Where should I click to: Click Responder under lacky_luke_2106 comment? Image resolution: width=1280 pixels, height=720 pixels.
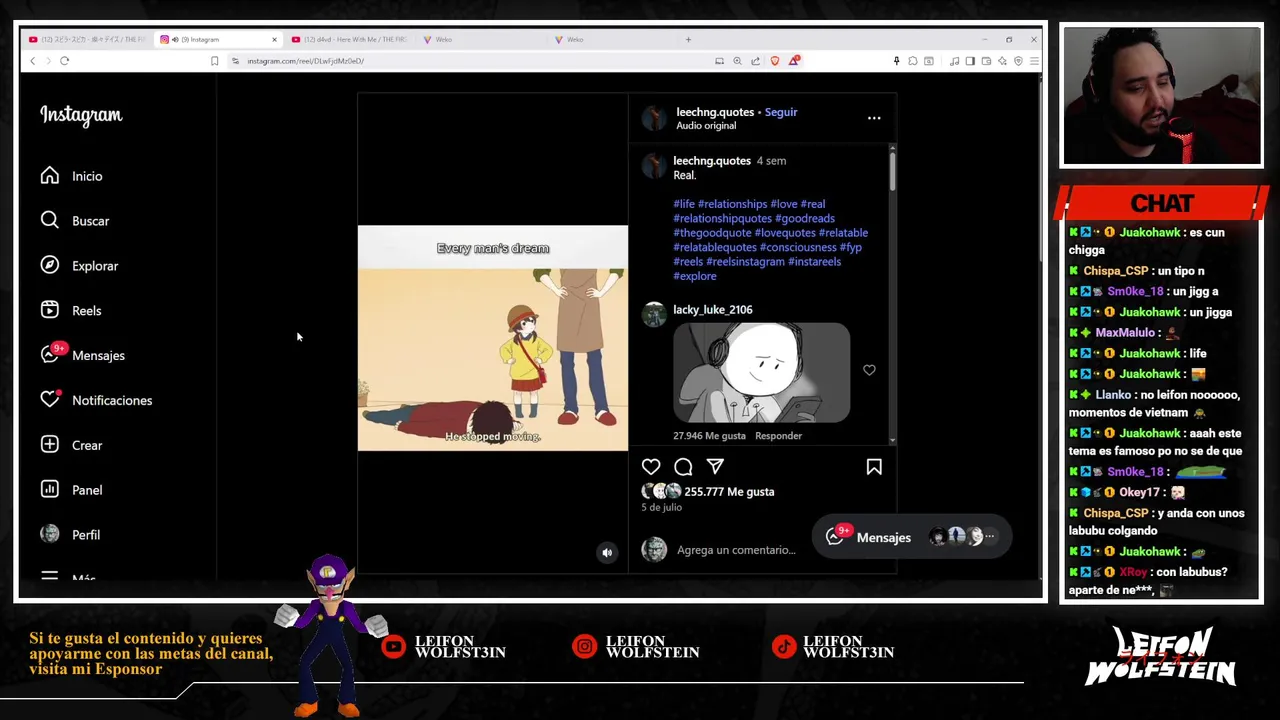coord(778,436)
